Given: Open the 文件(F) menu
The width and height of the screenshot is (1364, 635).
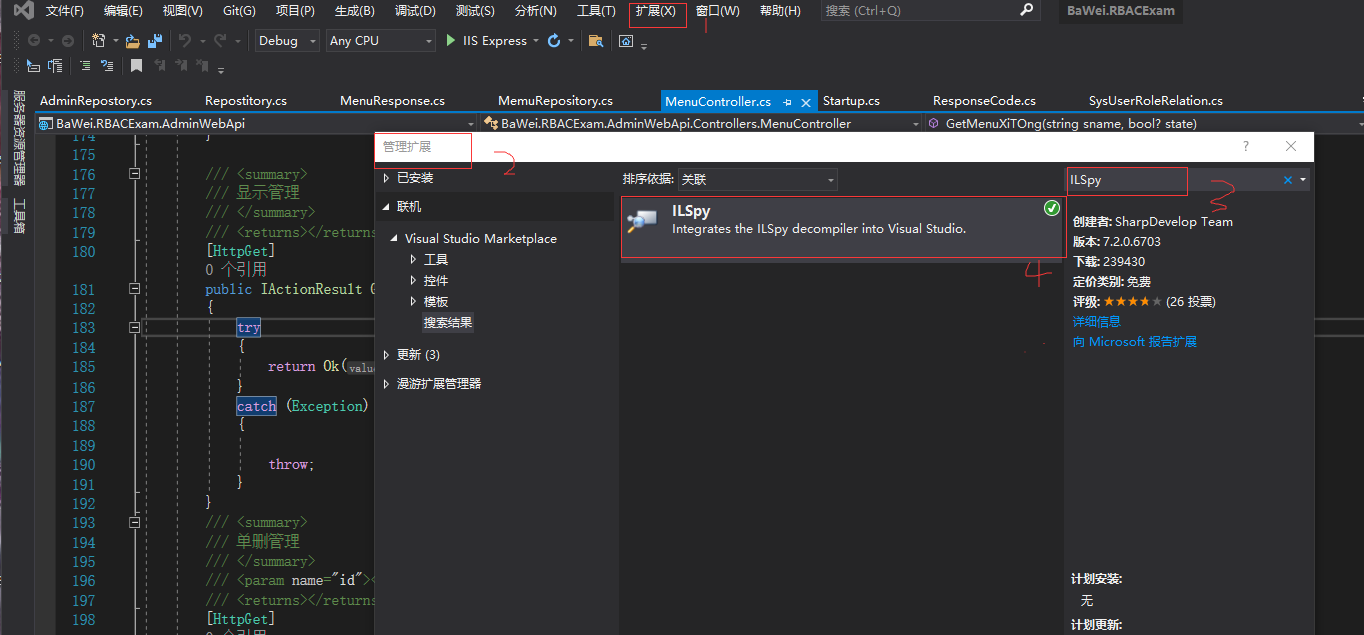Looking at the screenshot, I should coord(65,11).
